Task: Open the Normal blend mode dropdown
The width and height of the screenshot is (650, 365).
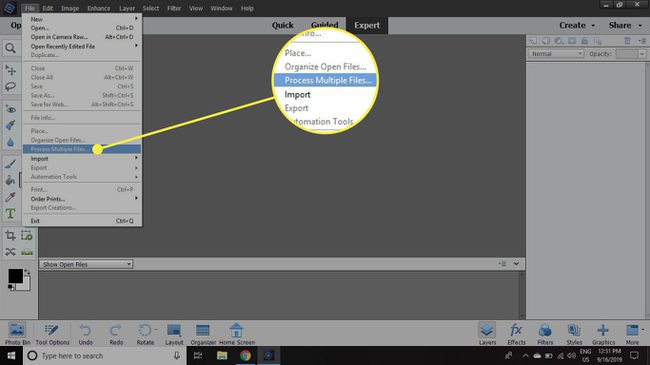Action: 556,54
